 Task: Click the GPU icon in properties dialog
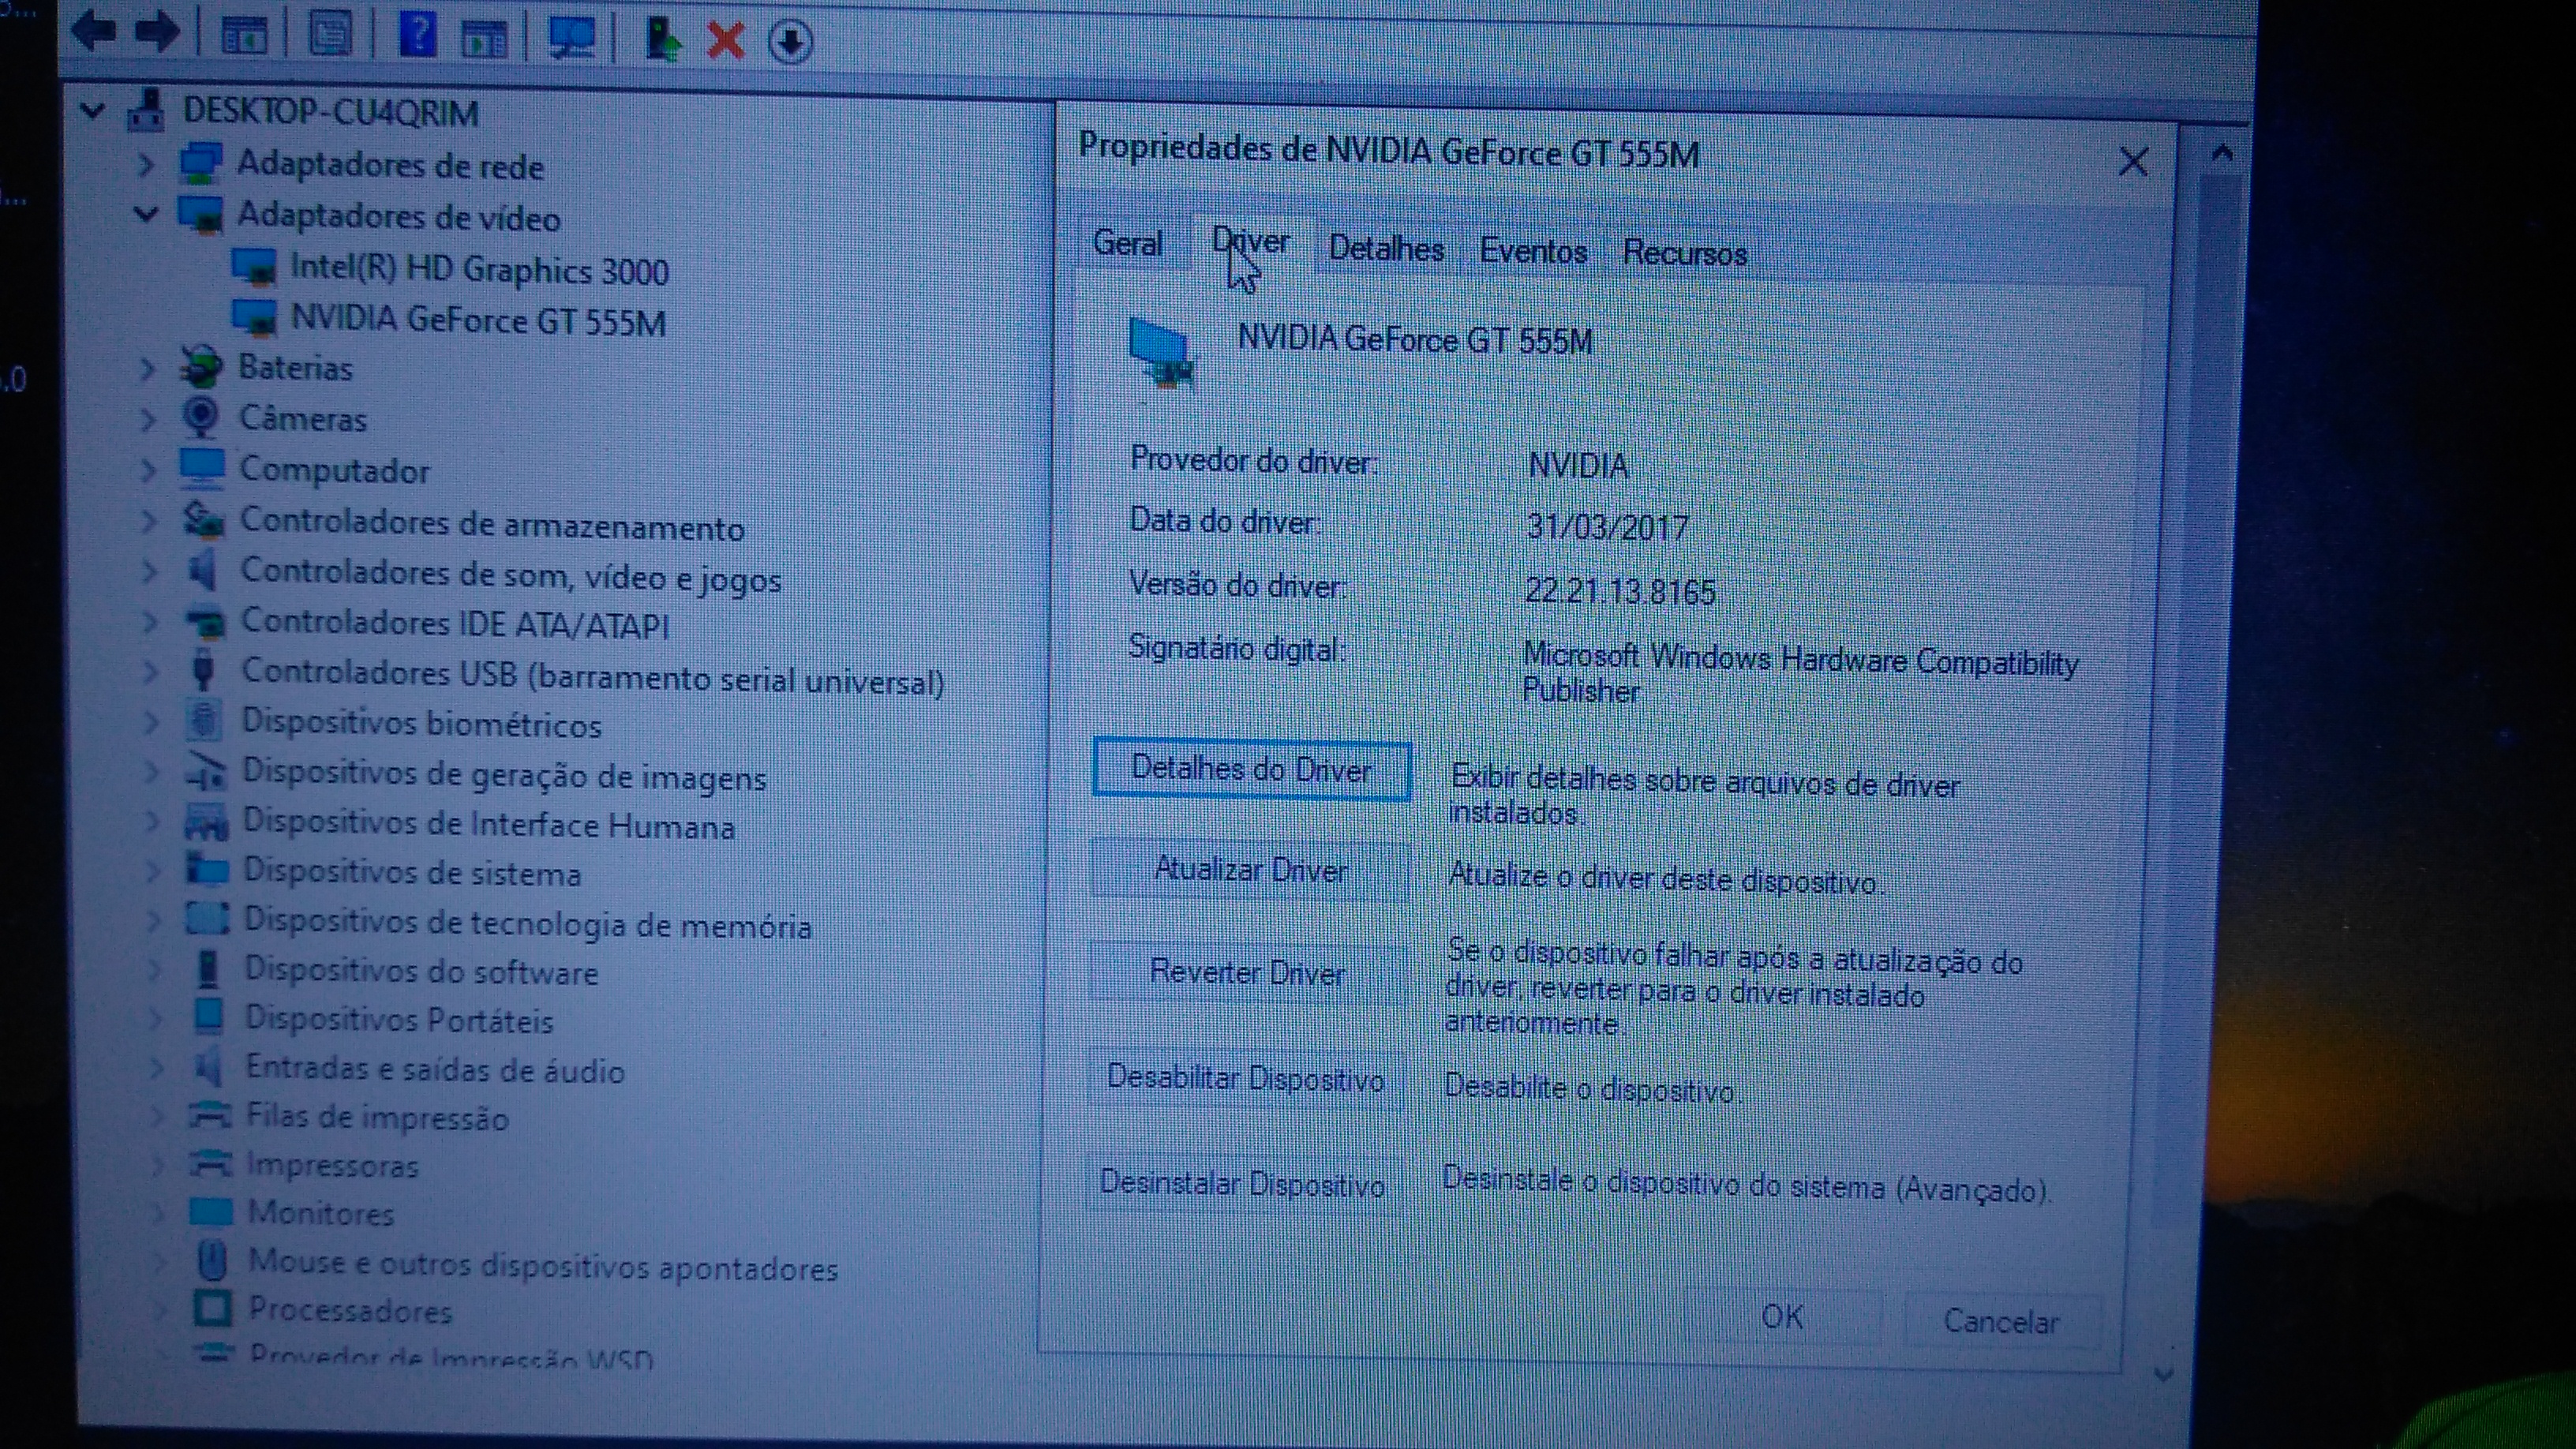pos(1161,352)
